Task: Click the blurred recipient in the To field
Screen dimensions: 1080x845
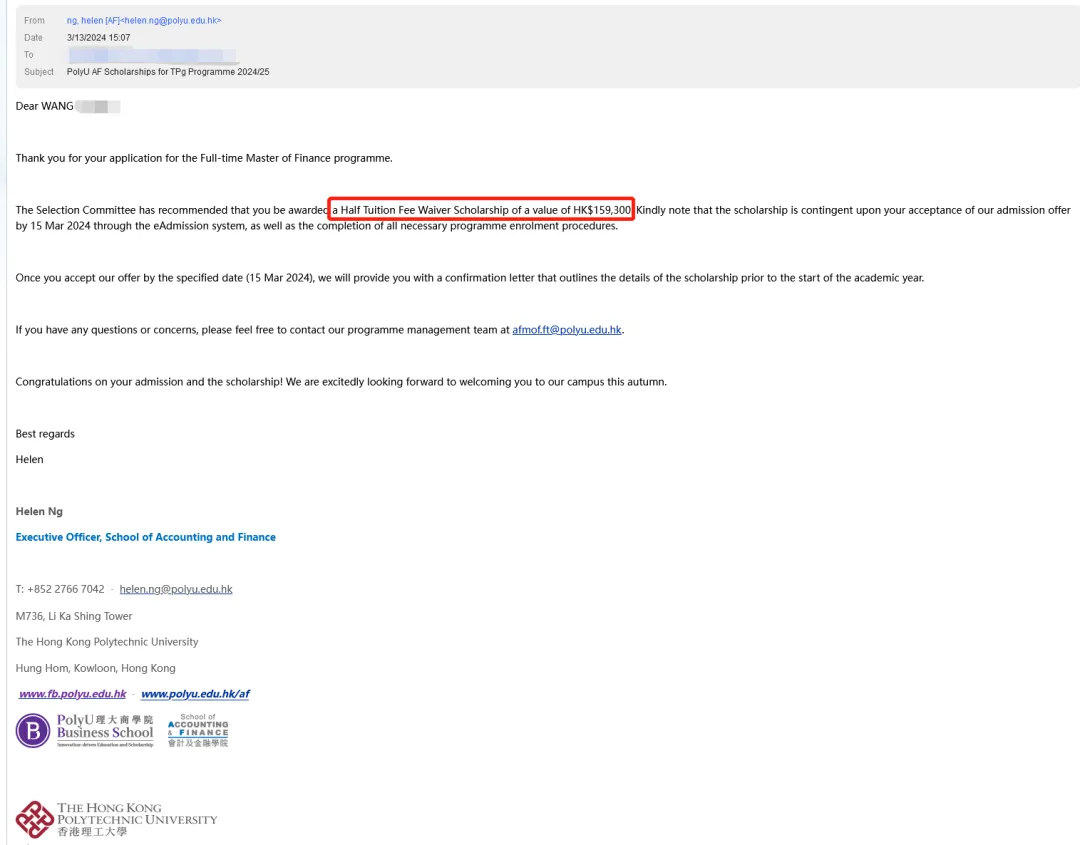Action: (152, 55)
